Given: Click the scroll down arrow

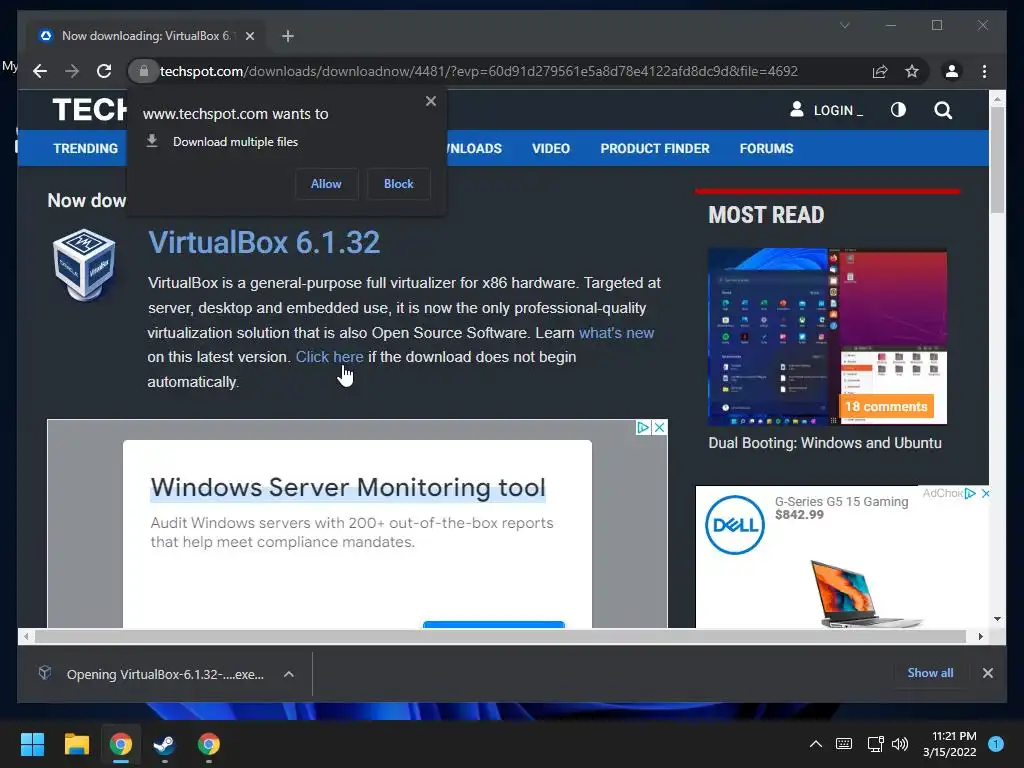Looking at the screenshot, I should coord(997,619).
